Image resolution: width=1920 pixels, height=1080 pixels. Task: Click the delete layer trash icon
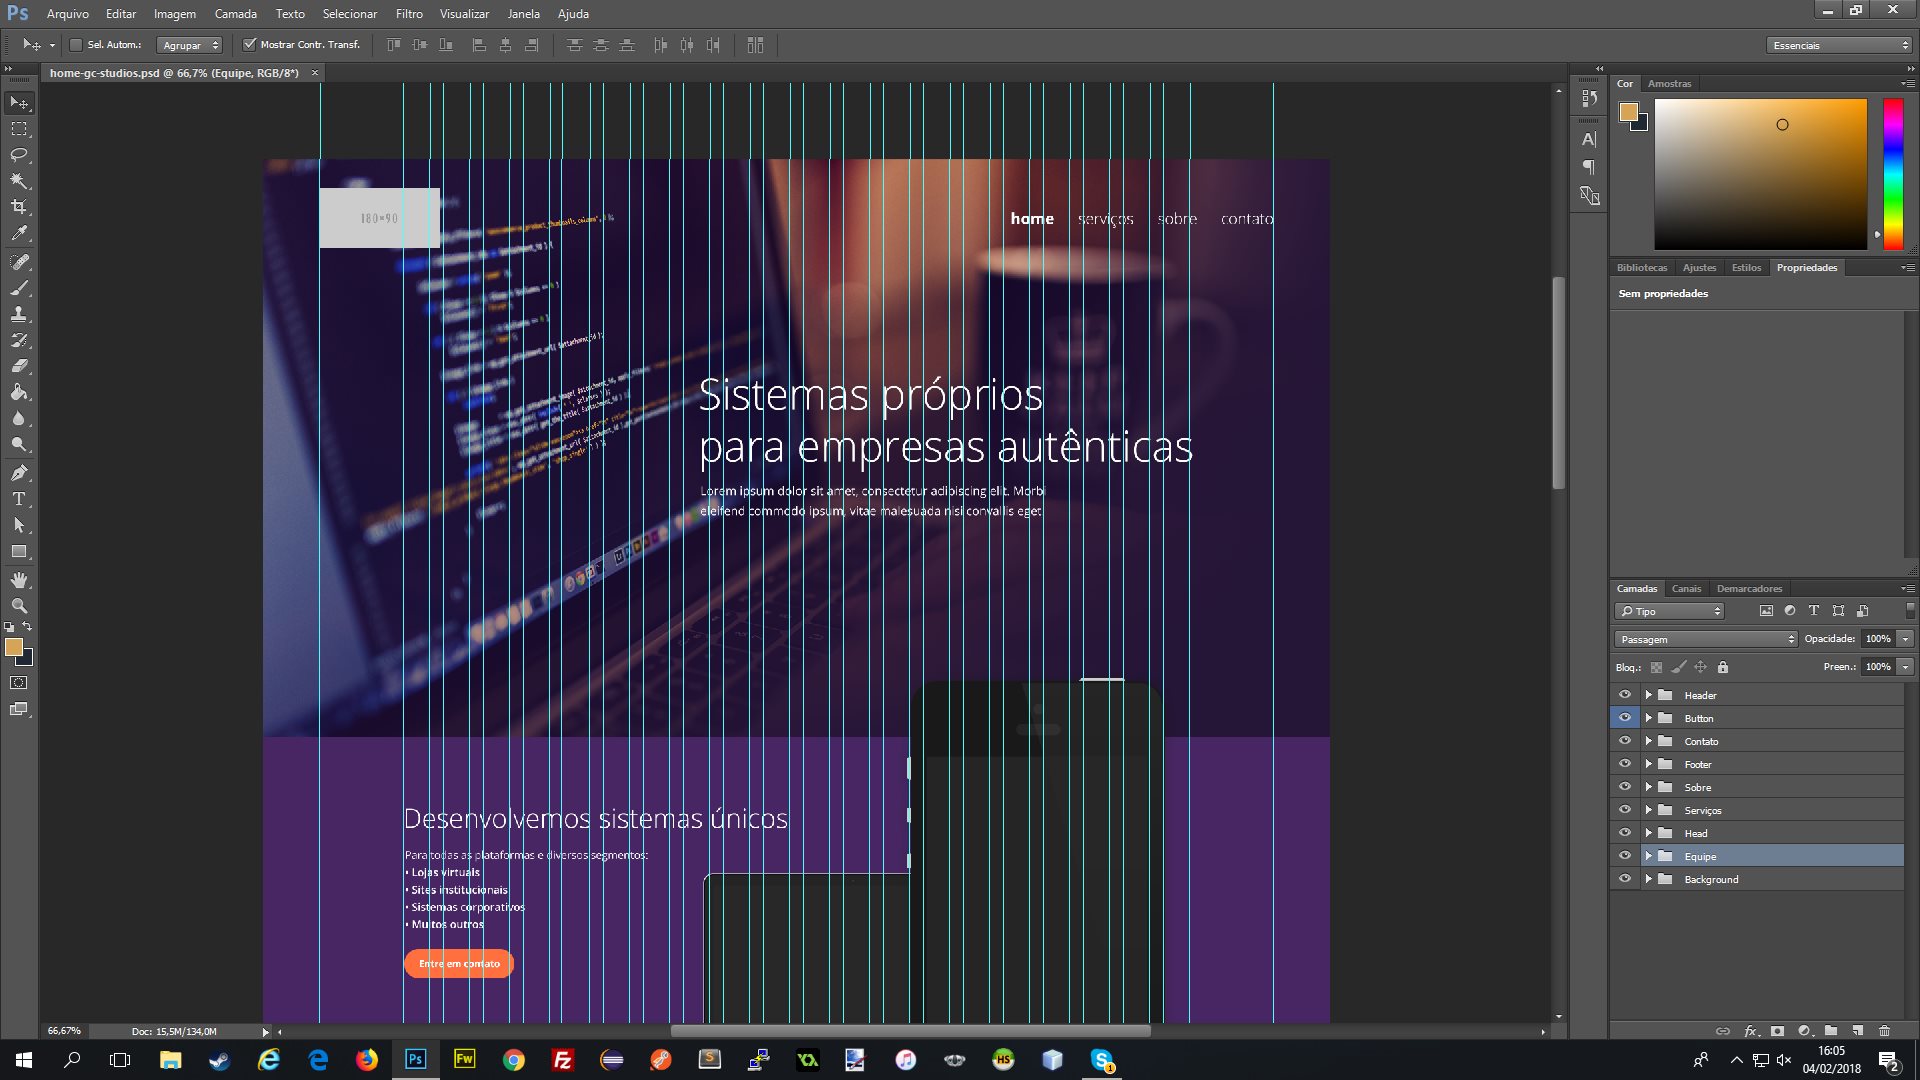1884,1031
